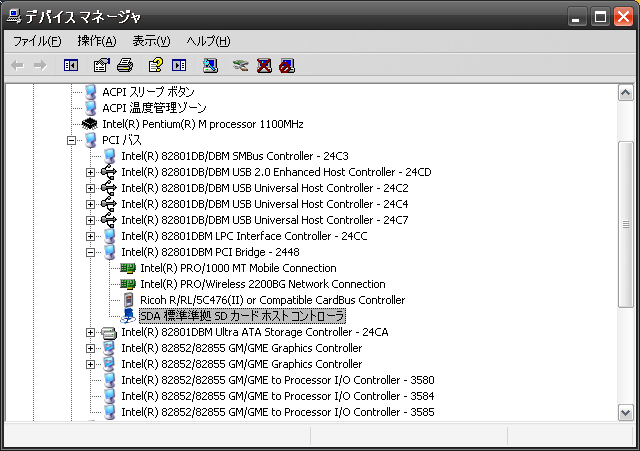Image resolution: width=640 pixels, height=451 pixels.
Task: Click the Properties toolbar icon
Action: [x=101, y=66]
